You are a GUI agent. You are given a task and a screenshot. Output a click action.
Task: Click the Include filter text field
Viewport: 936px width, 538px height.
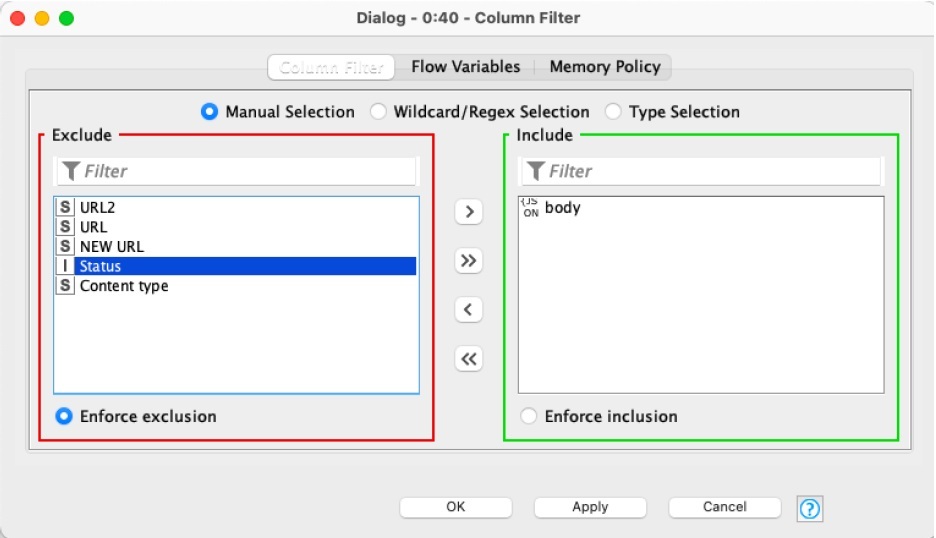[710, 172]
